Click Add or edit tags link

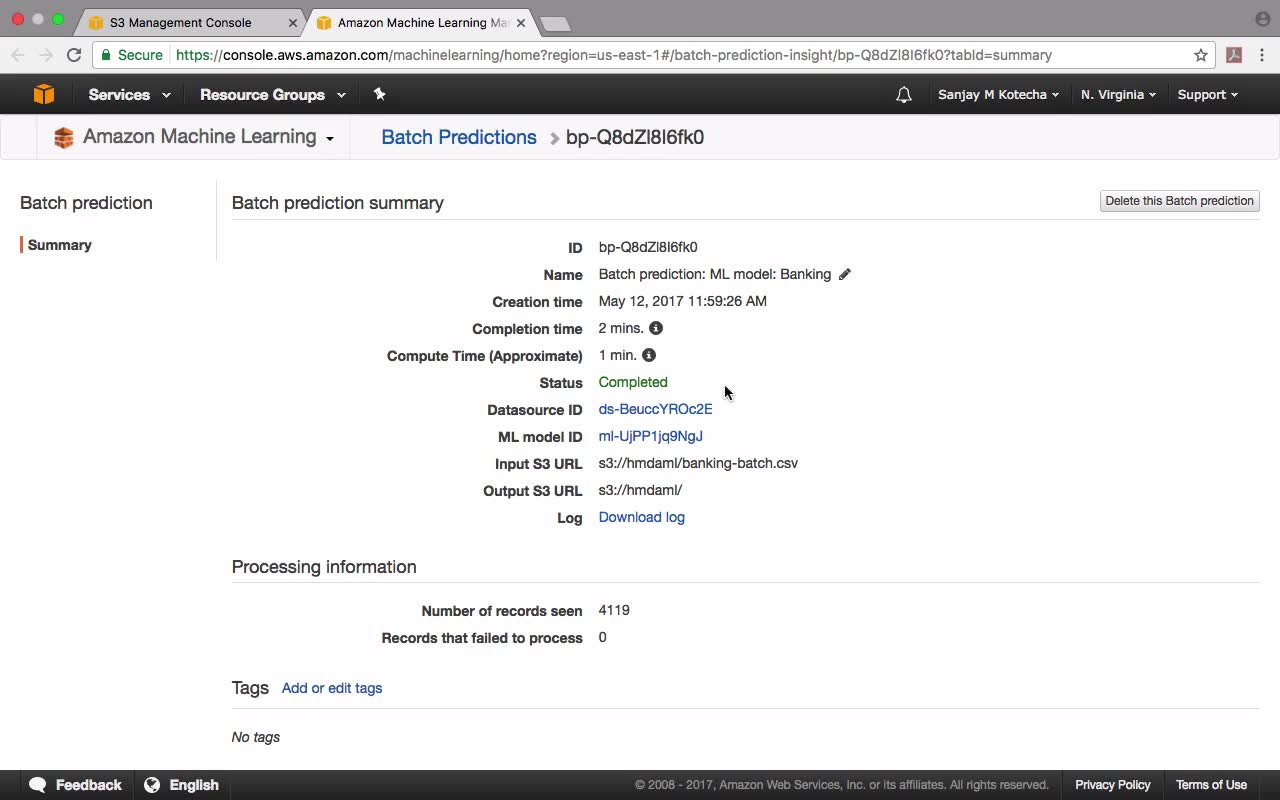tap(332, 688)
